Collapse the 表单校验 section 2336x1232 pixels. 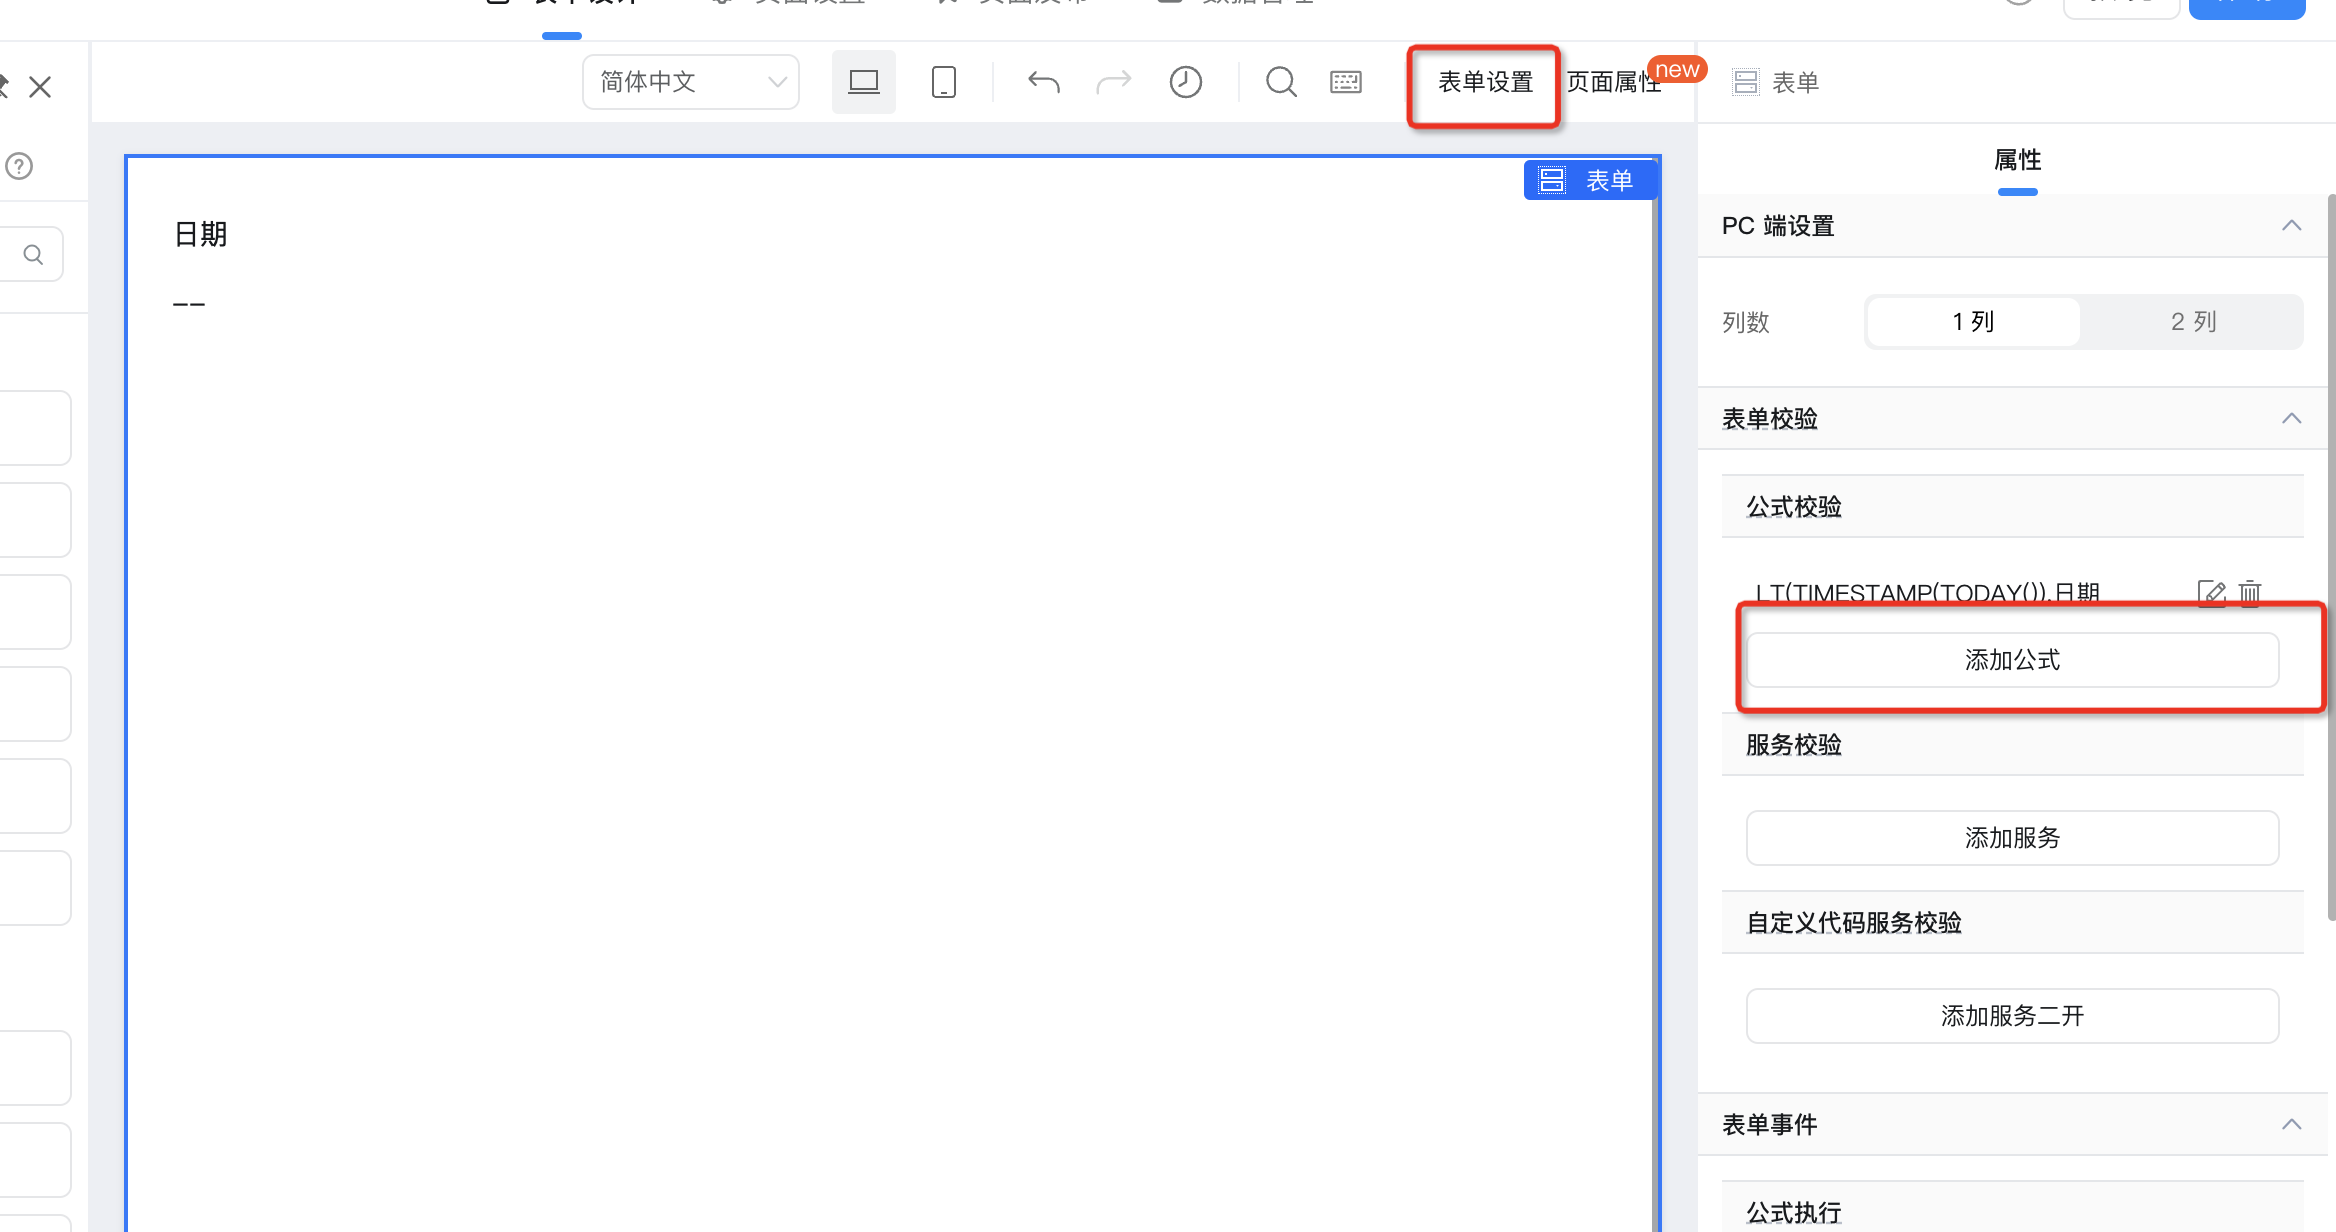pos(2291,419)
